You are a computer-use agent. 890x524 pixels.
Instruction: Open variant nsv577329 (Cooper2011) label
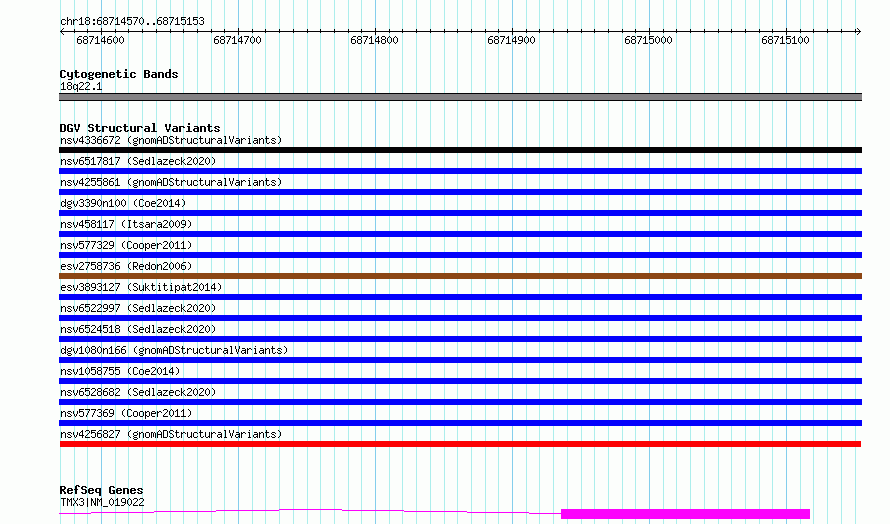pos(126,245)
